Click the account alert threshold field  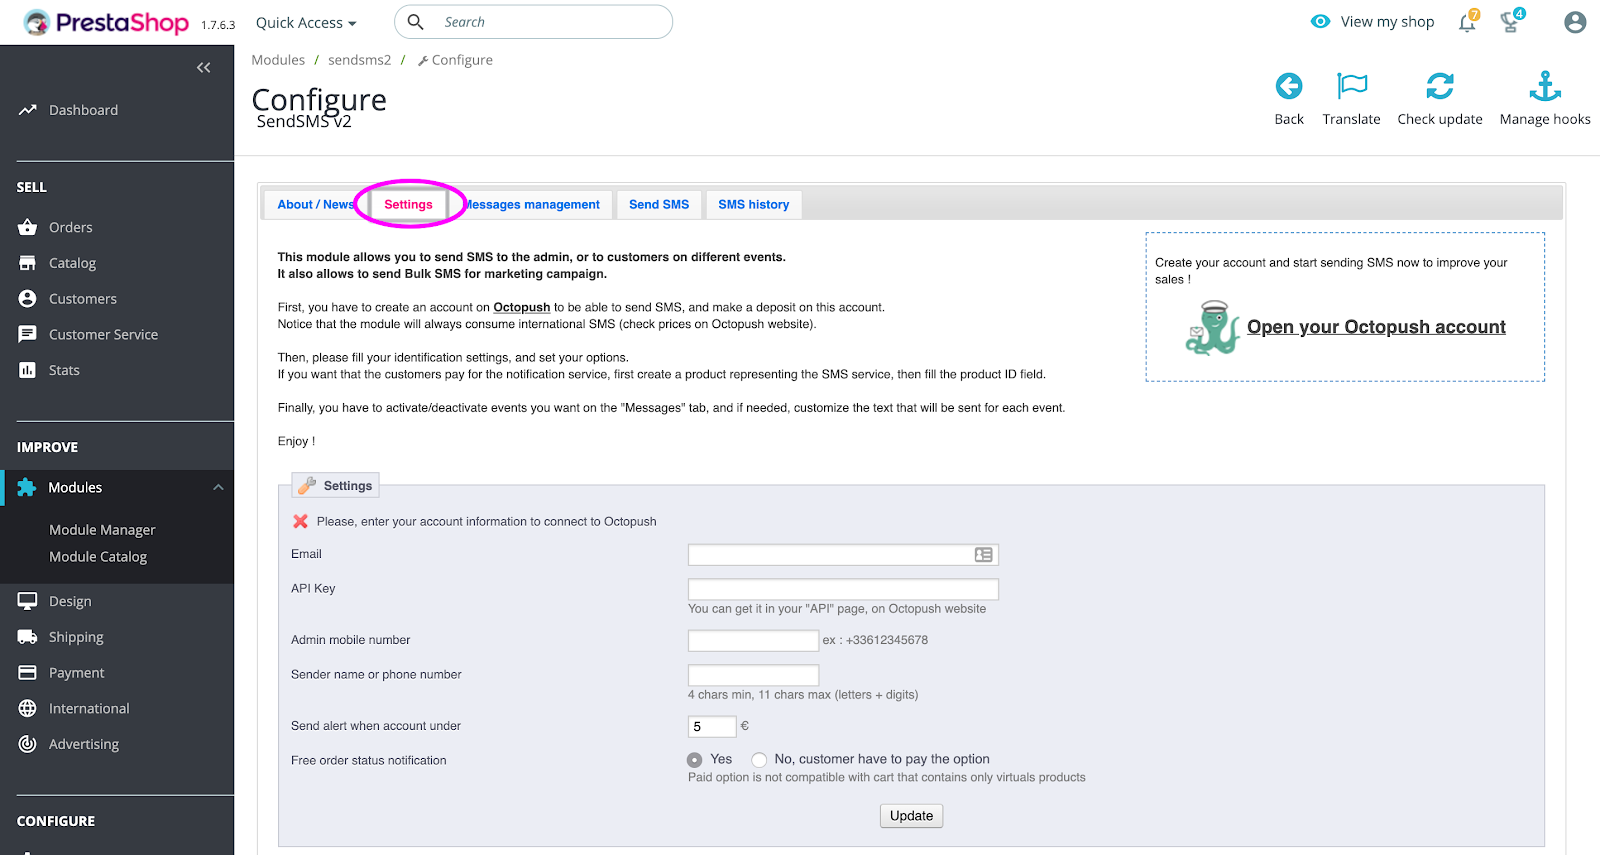pyautogui.click(x=712, y=726)
